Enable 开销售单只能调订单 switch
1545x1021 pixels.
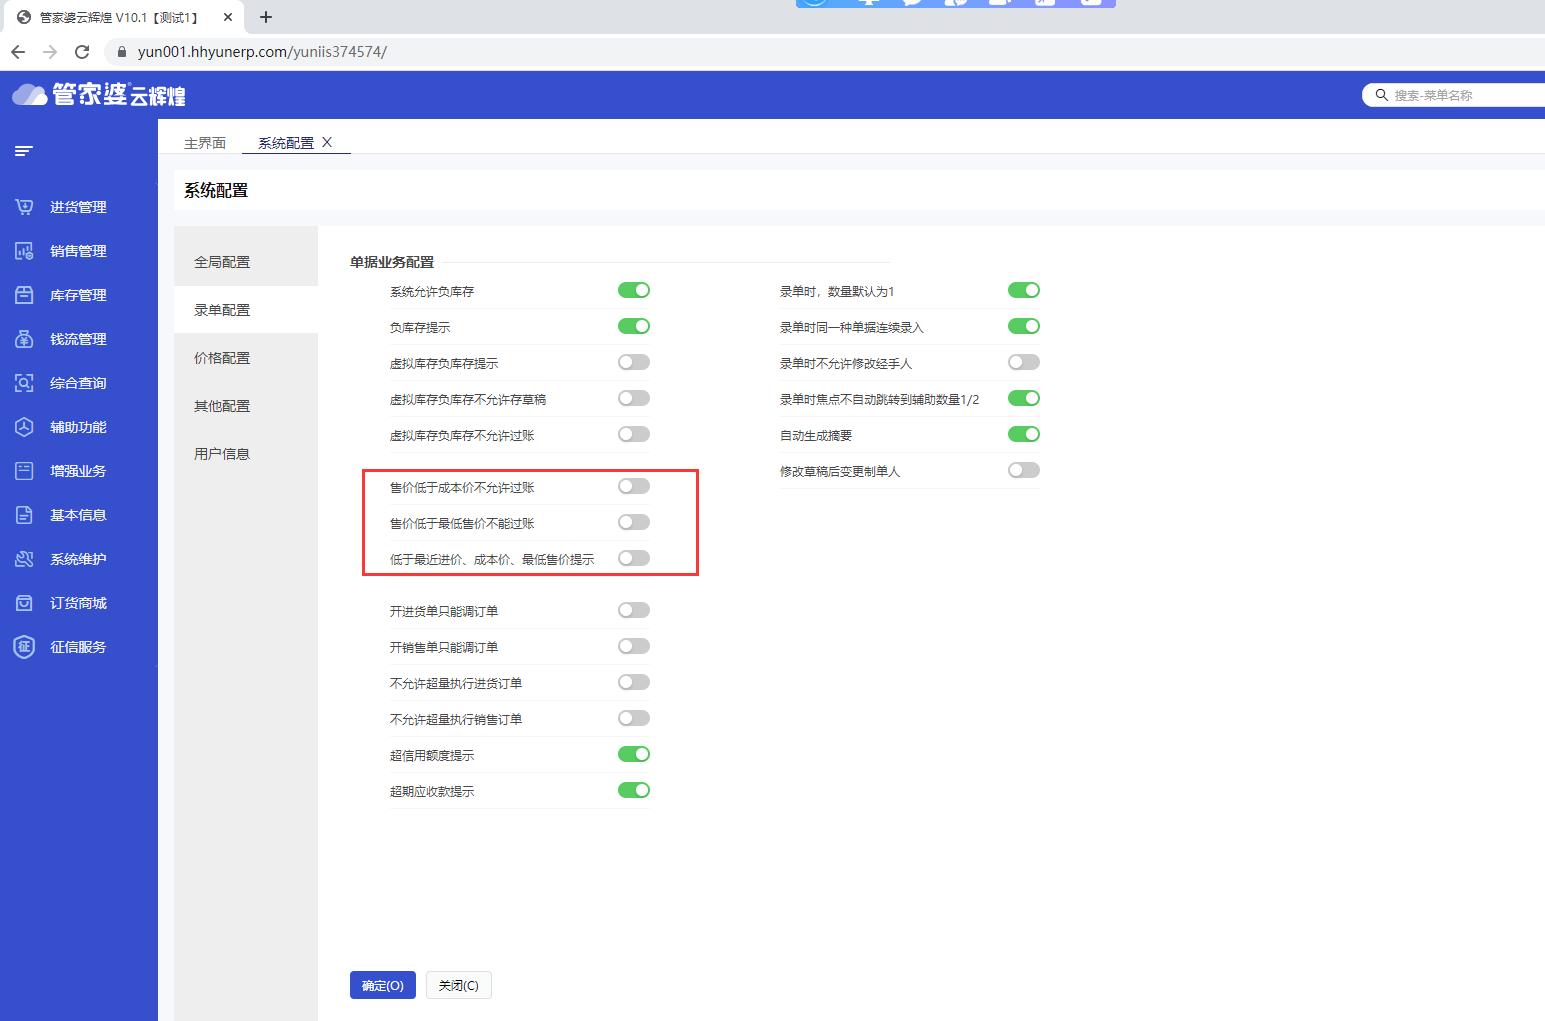click(x=634, y=646)
